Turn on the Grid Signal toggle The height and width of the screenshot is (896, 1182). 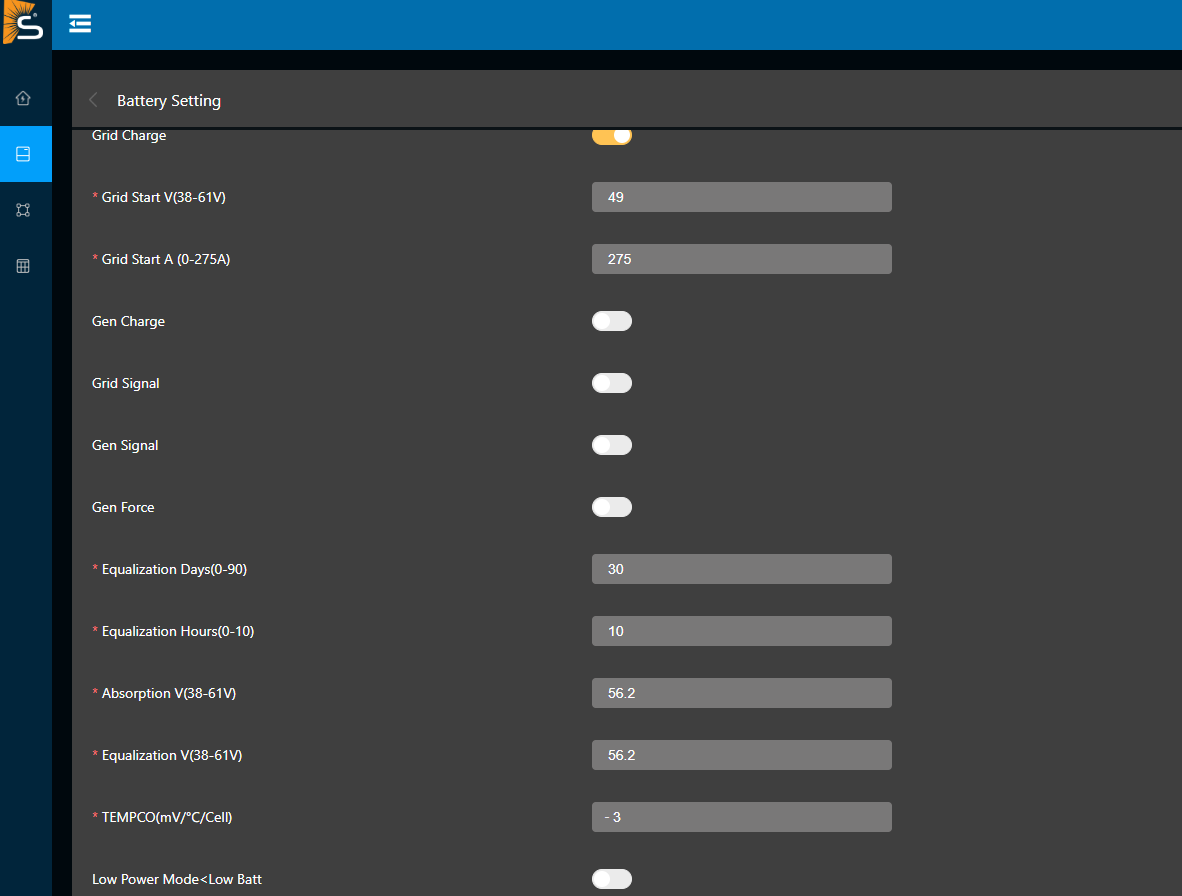[611, 383]
